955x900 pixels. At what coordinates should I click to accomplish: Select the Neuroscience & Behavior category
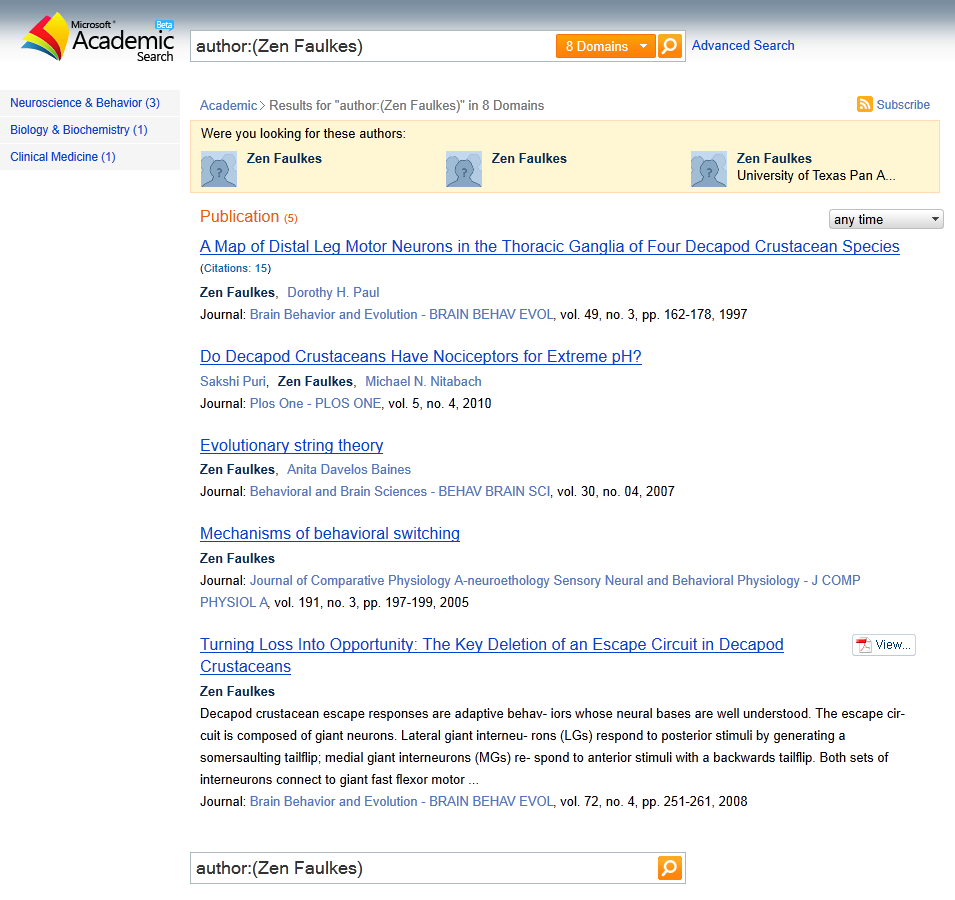[84, 102]
